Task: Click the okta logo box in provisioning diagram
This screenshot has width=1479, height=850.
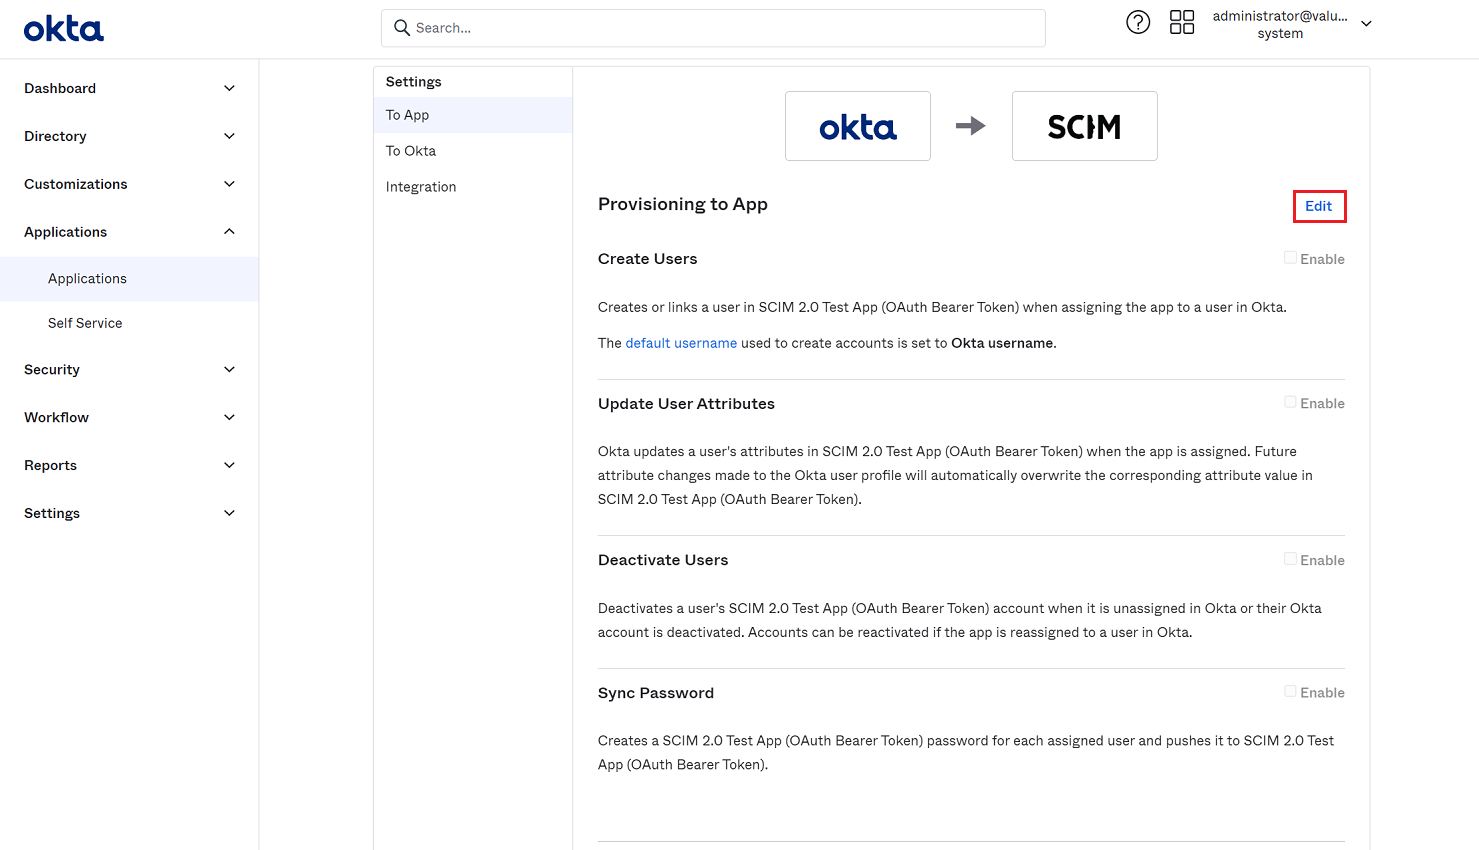Action: point(858,126)
